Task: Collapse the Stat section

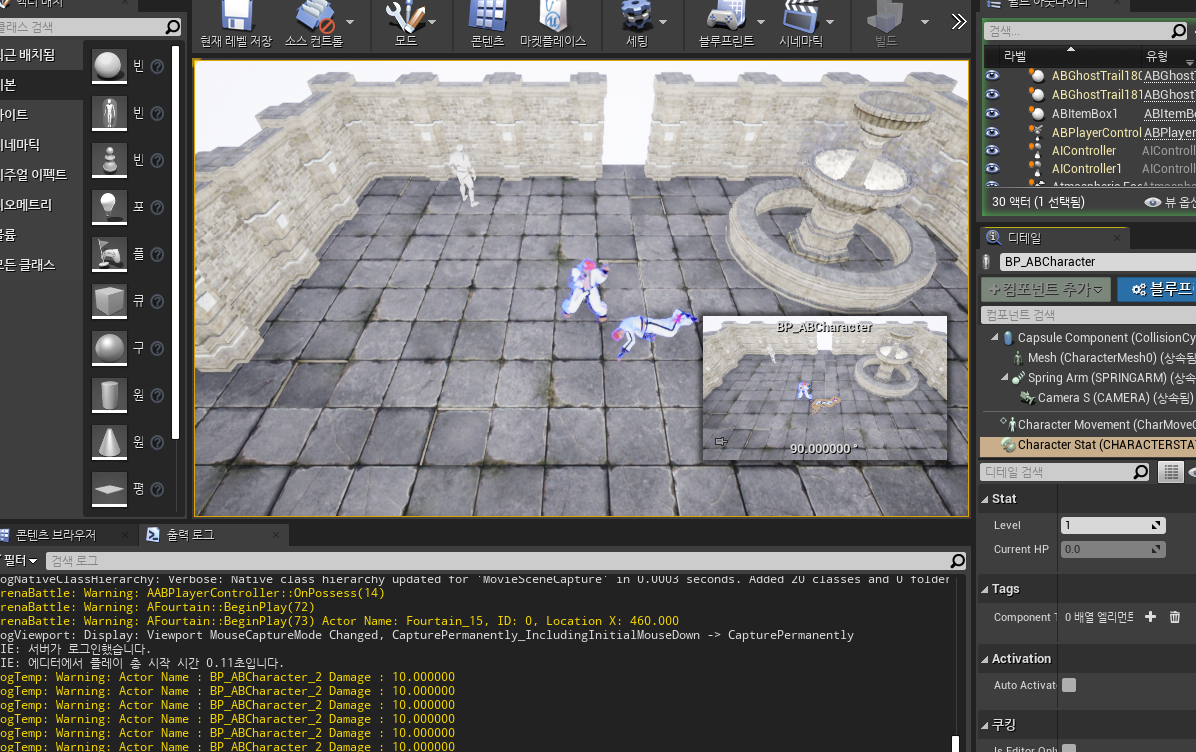Action: (x=985, y=500)
